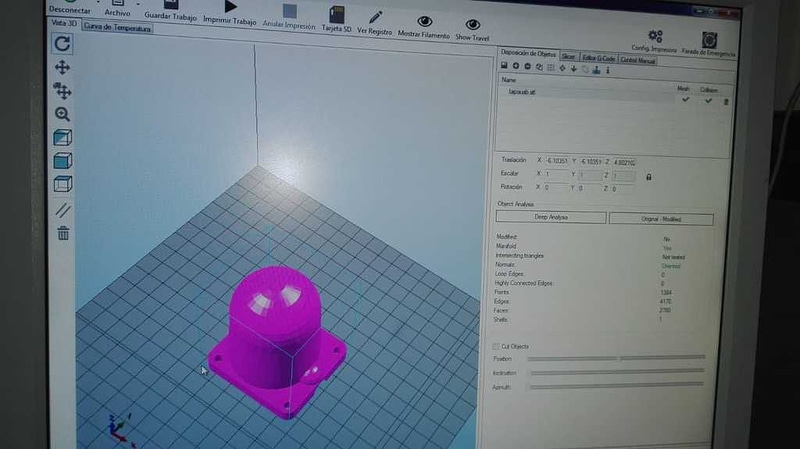
Task: Select the zoom magnifier tool
Action: tap(62, 114)
